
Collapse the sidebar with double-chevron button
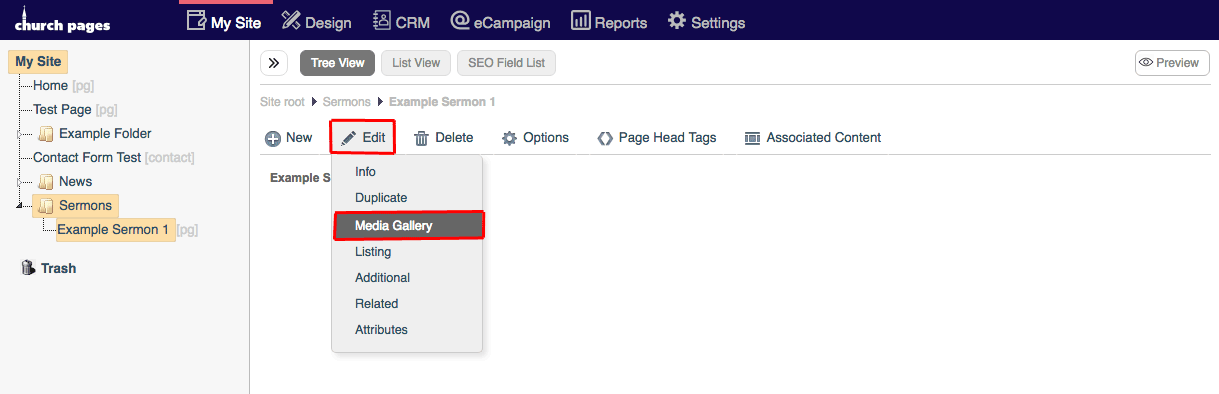(x=274, y=63)
